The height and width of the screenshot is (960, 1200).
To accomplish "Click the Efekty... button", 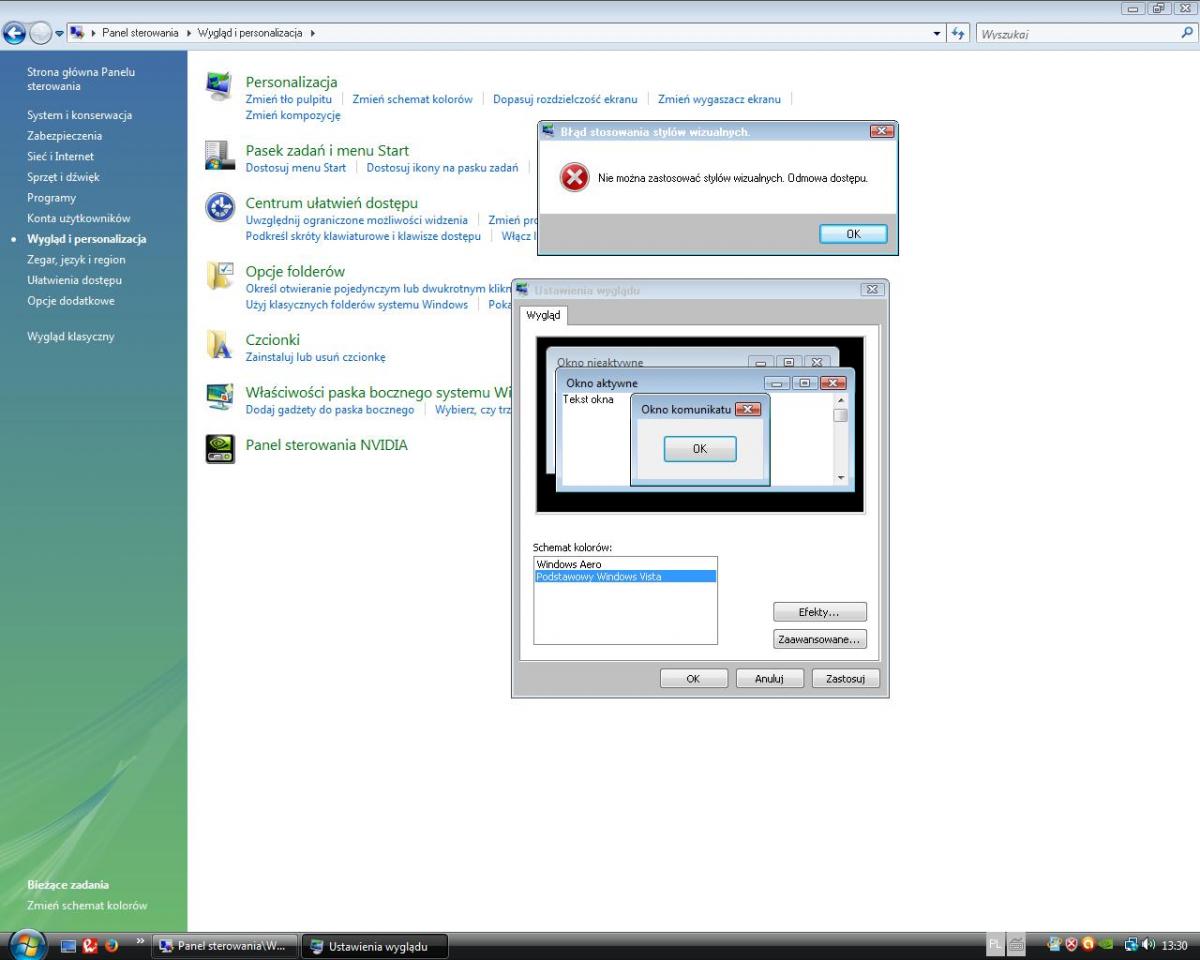I will [x=819, y=612].
